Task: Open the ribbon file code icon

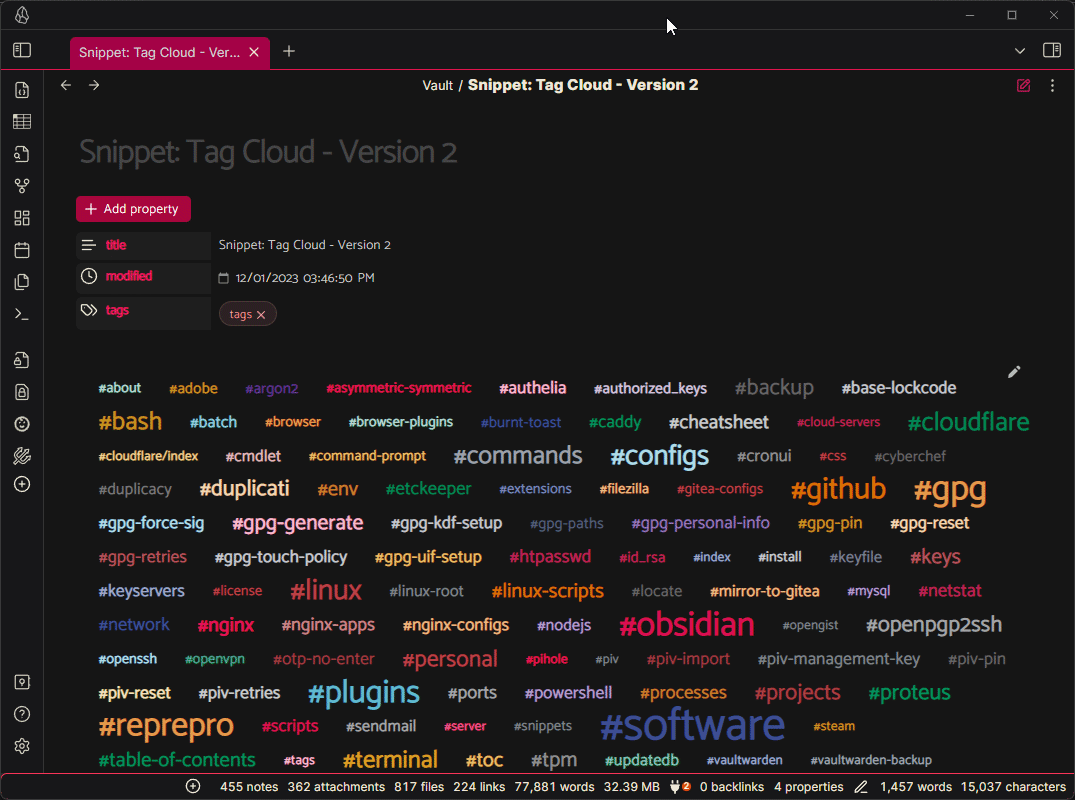Action: point(22,90)
